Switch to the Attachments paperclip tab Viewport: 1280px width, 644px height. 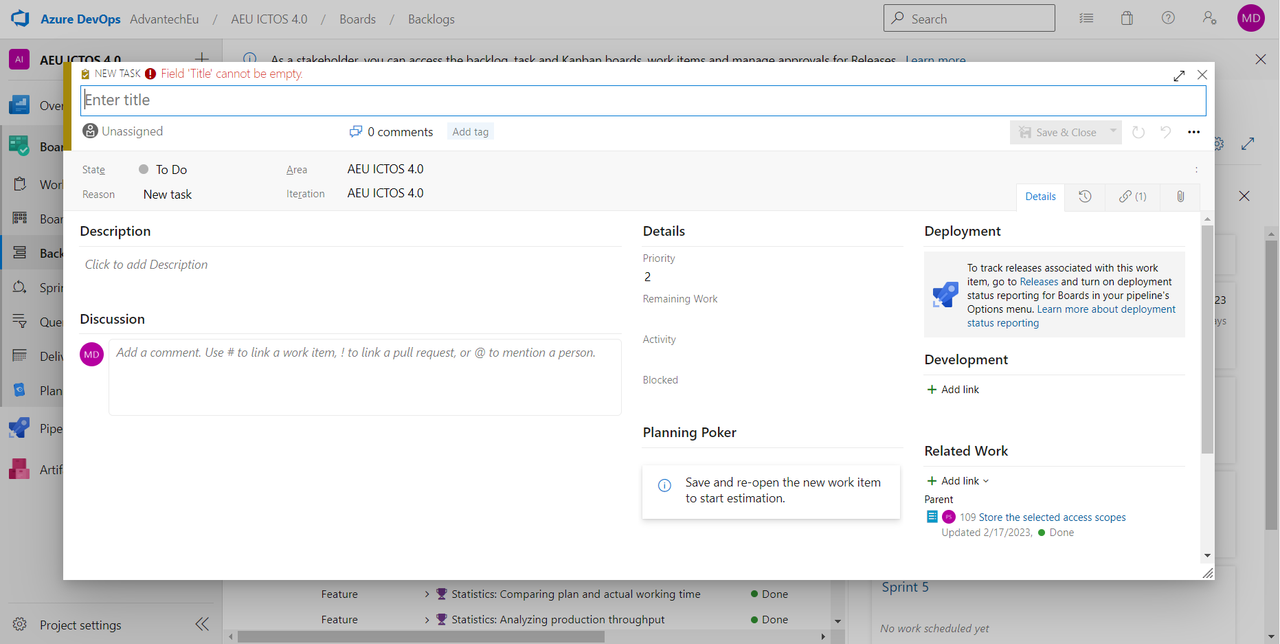(x=1180, y=197)
